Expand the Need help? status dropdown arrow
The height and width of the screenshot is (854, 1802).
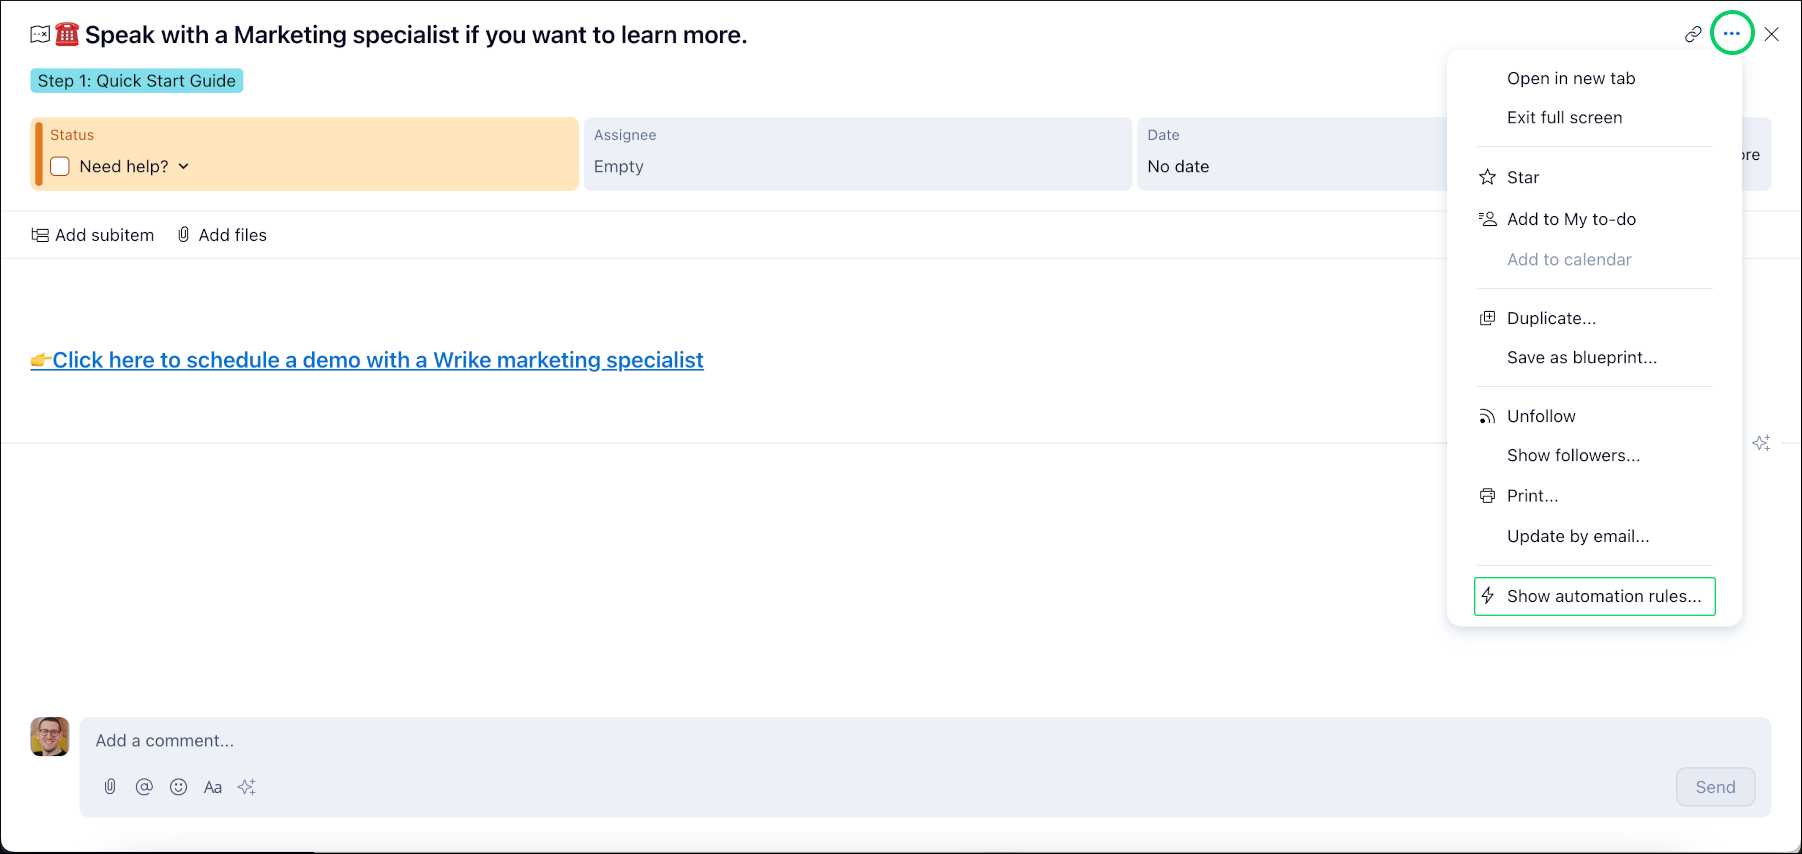point(184,166)
